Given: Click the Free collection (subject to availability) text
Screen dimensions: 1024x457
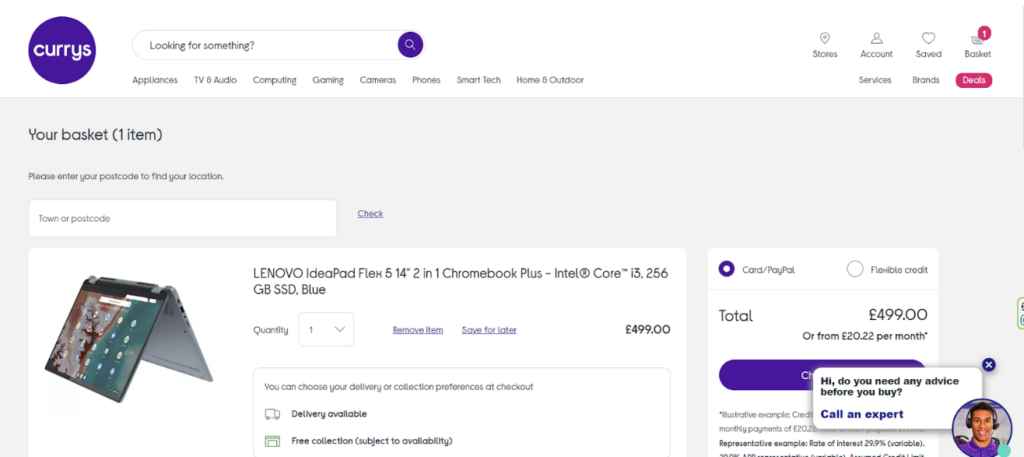Looking at the screenshot, I should pos(372,441).
